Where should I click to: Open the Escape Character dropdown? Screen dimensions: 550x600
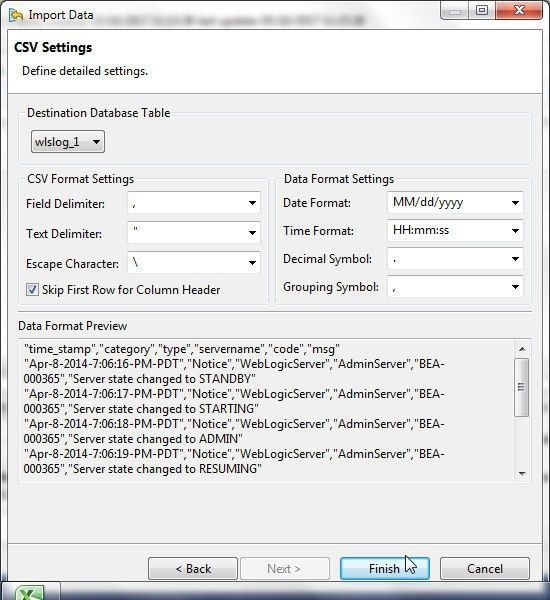(194, 262)
